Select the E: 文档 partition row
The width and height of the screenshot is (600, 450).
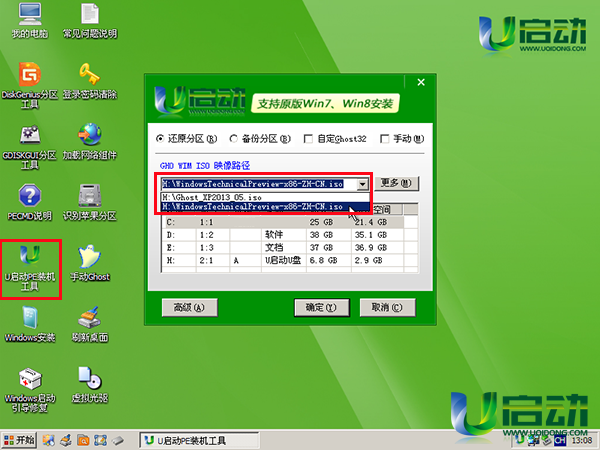[283, 248]
